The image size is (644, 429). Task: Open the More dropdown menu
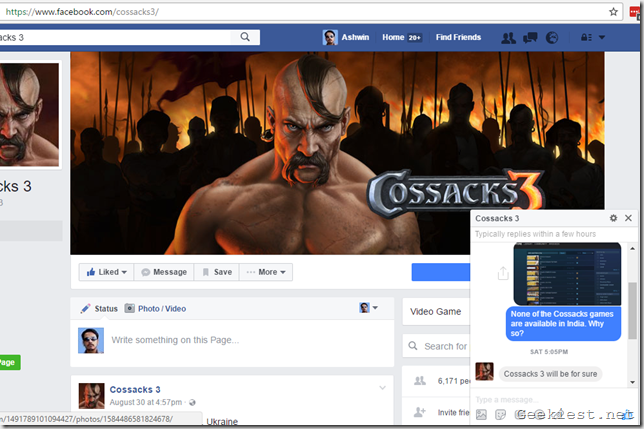click(267, 272)
